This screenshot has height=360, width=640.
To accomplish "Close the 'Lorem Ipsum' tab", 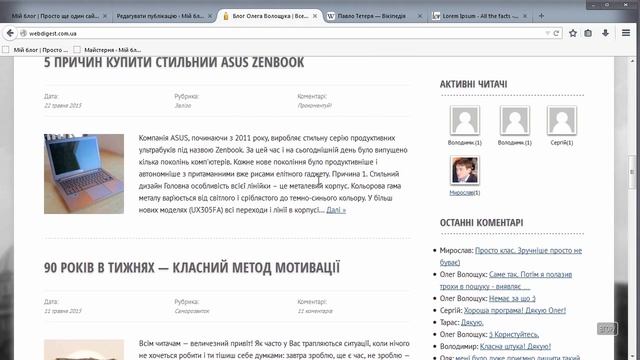I will pyautogui.click(x=525, y=16).
